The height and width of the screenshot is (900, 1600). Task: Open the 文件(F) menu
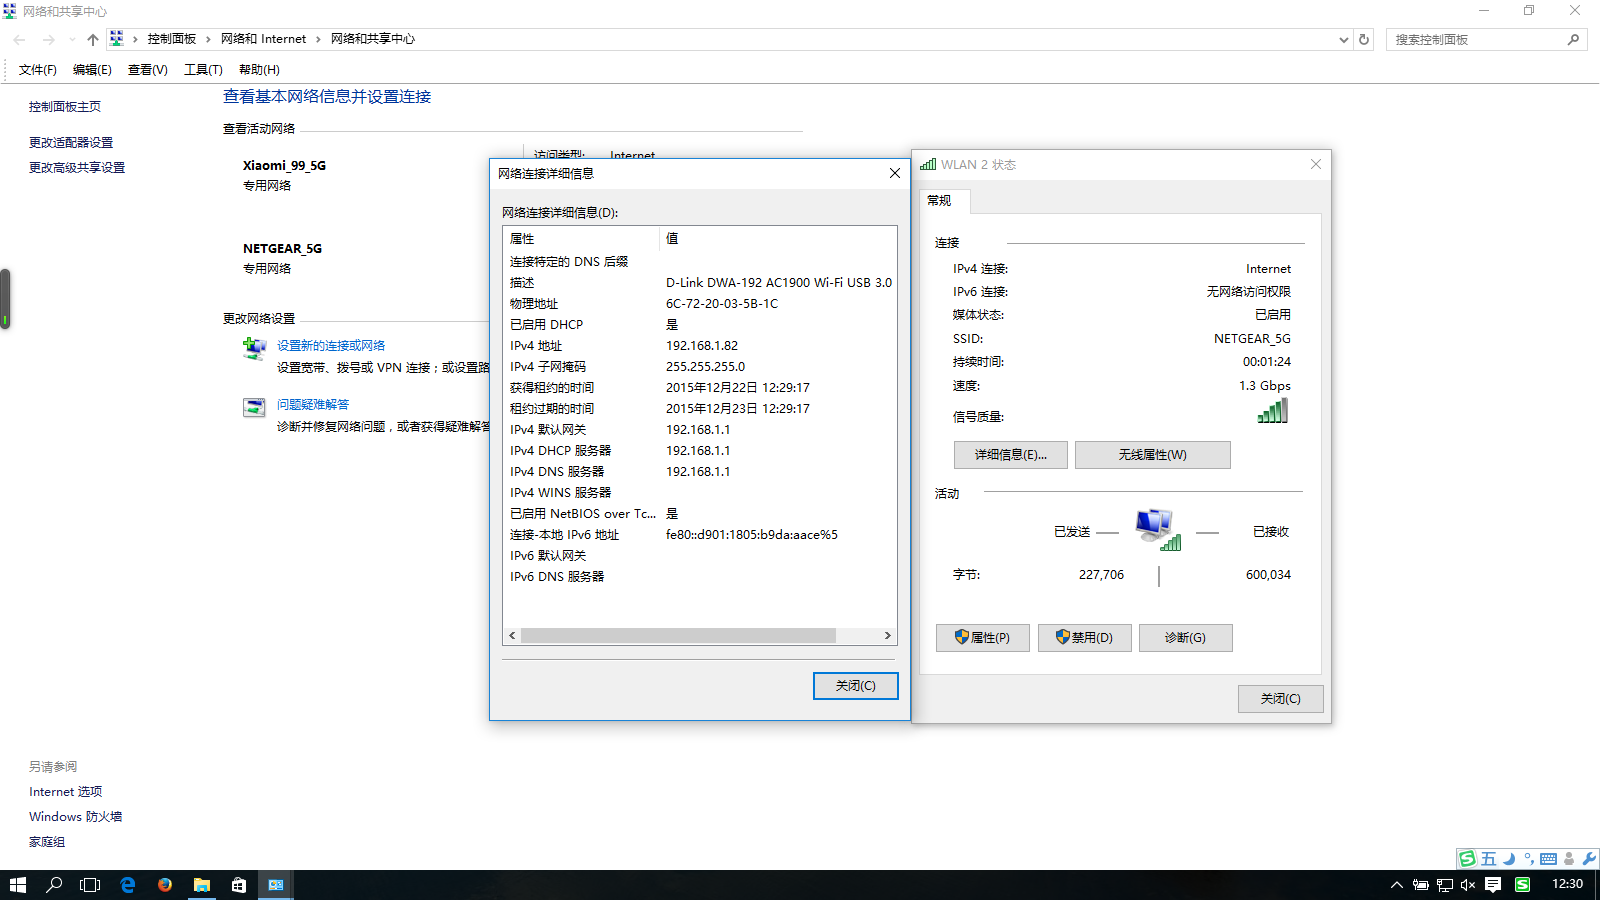click(38, 70)
